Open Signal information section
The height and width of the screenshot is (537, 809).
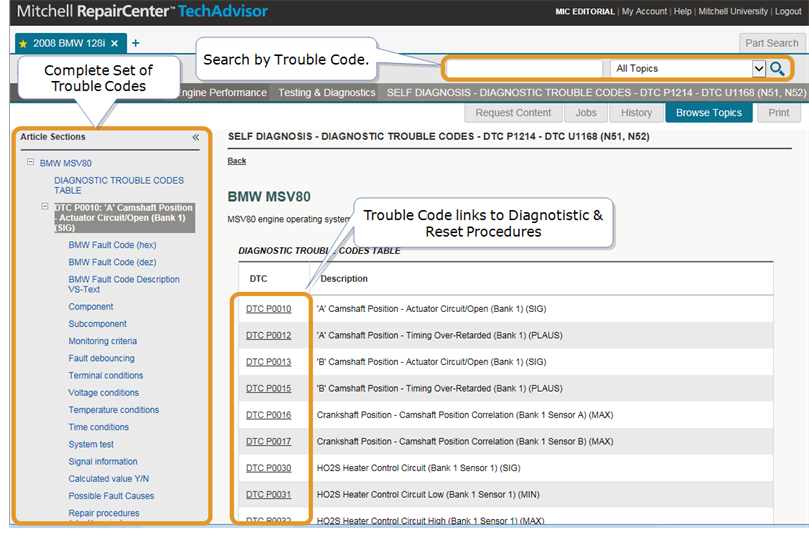[103, 461]
